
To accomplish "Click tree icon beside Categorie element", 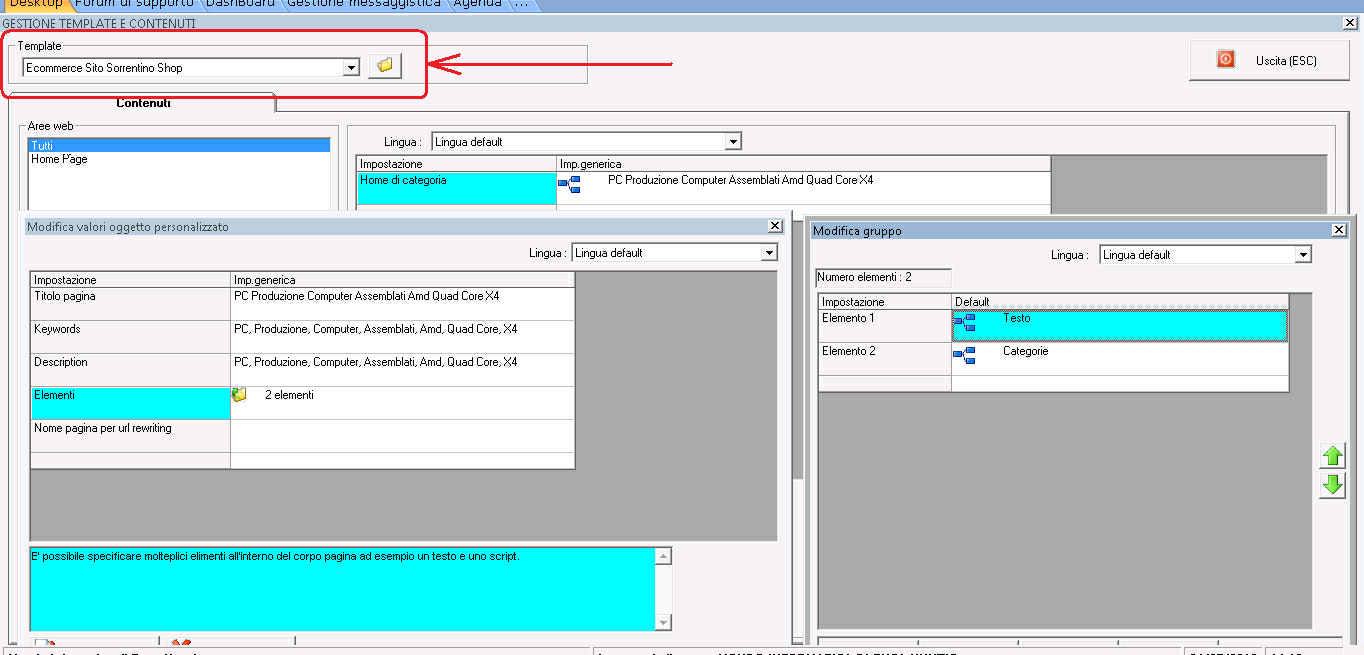I will (x=964, y=354).
